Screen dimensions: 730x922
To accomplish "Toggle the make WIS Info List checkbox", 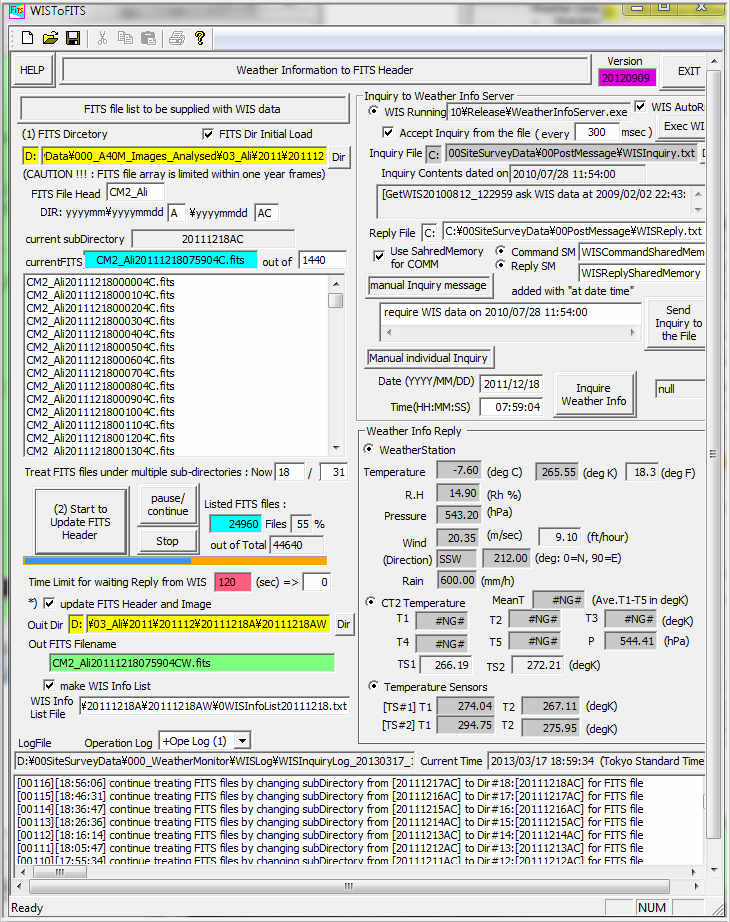I will pyautogui.click(x=50, y=685).
